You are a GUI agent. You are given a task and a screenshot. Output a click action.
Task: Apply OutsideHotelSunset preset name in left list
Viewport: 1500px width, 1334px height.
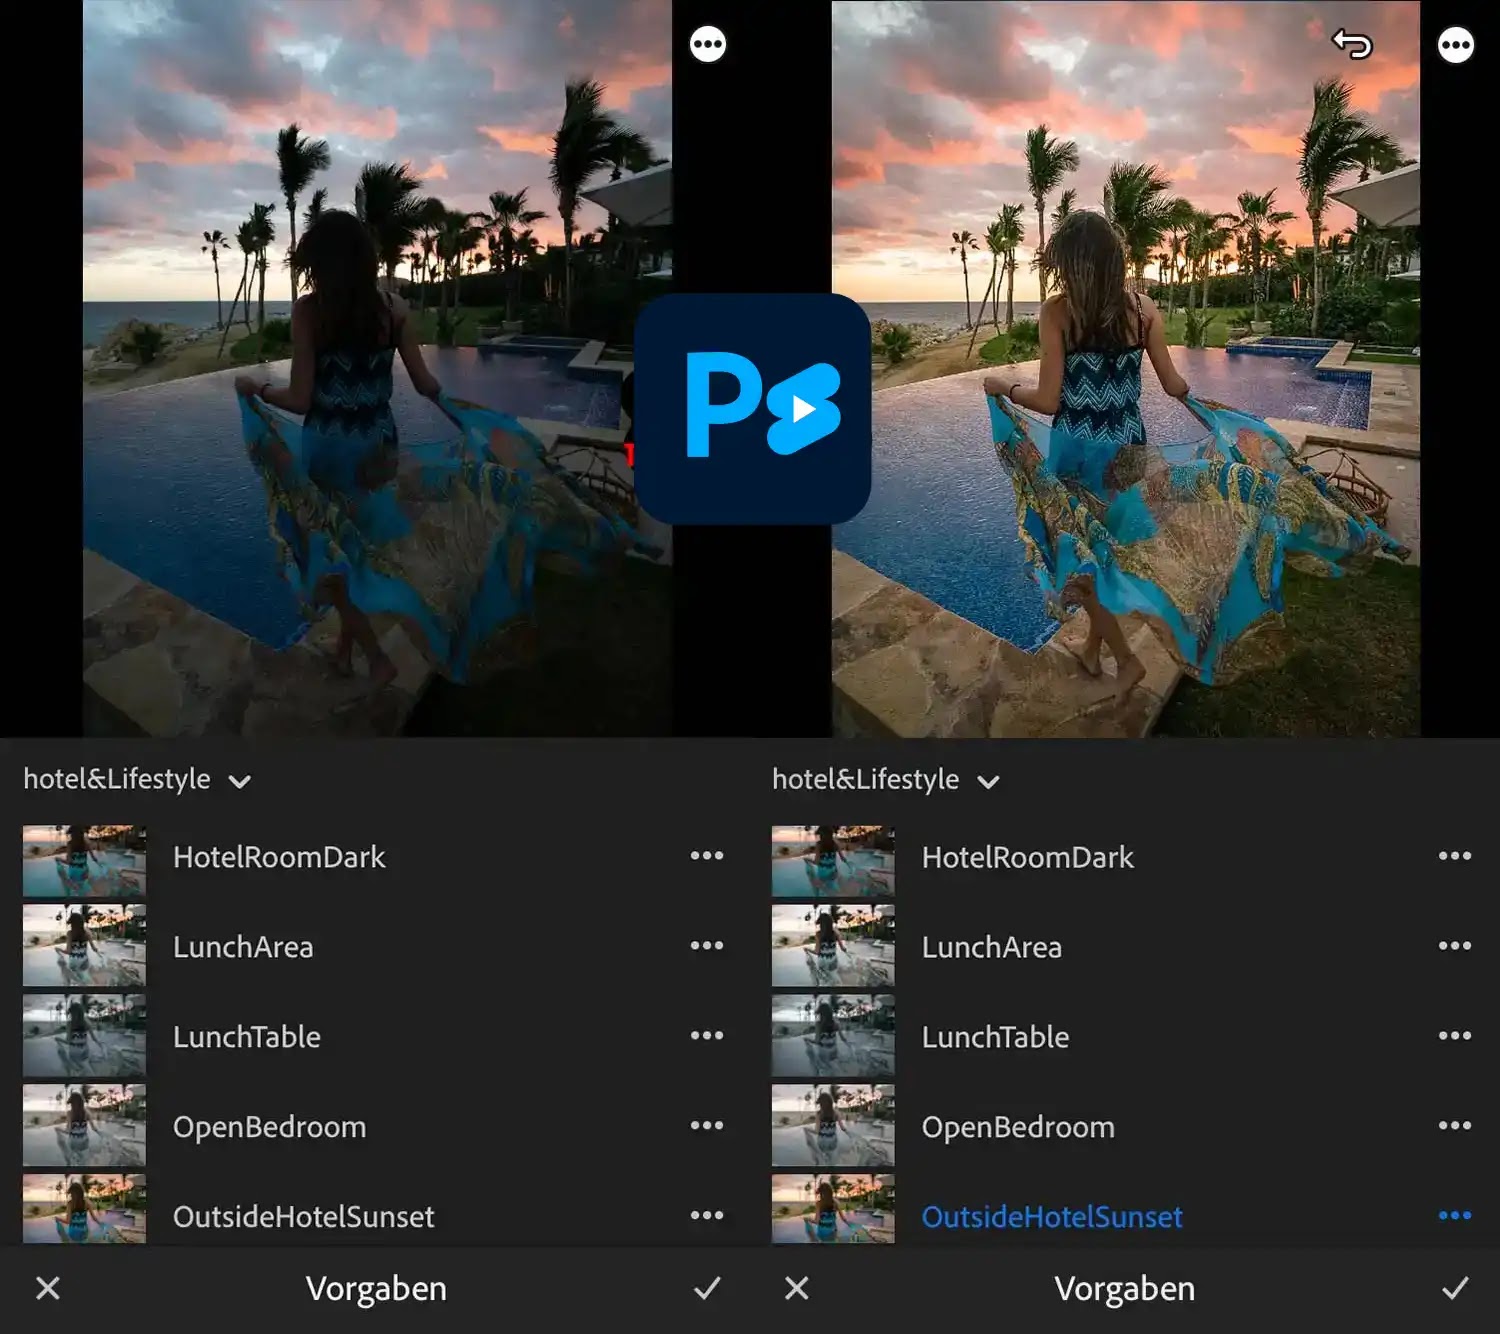(304, 1217)
